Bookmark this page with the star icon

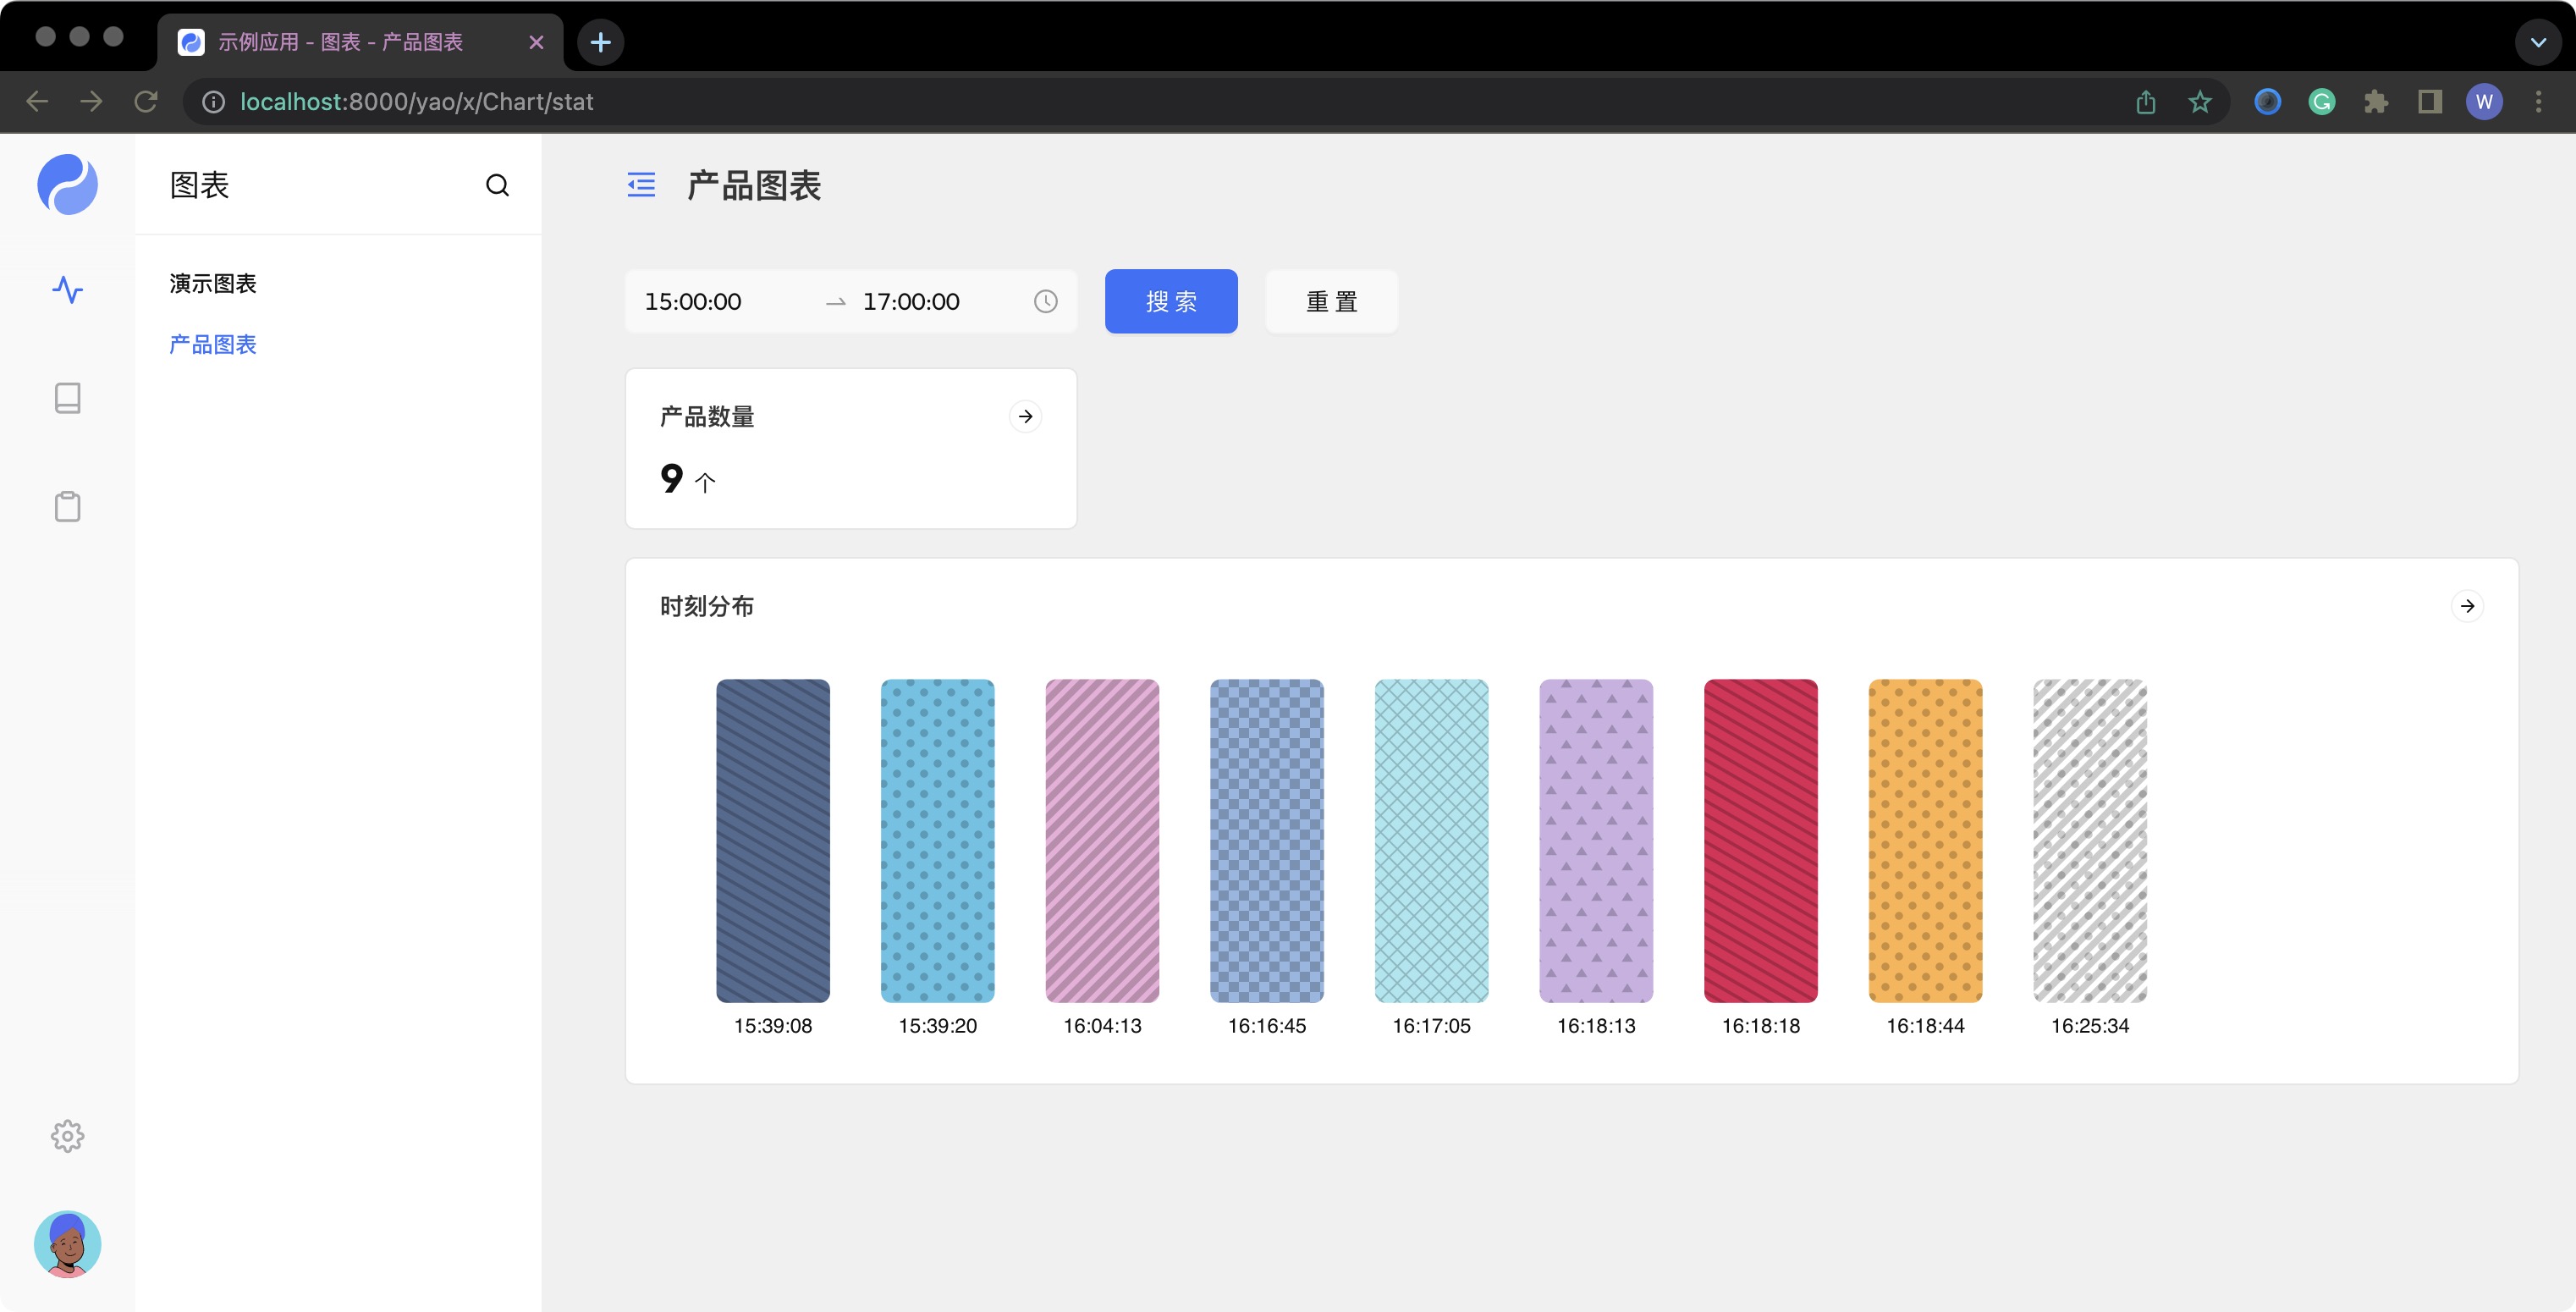pyautogui.click(x=2199, y=101)
